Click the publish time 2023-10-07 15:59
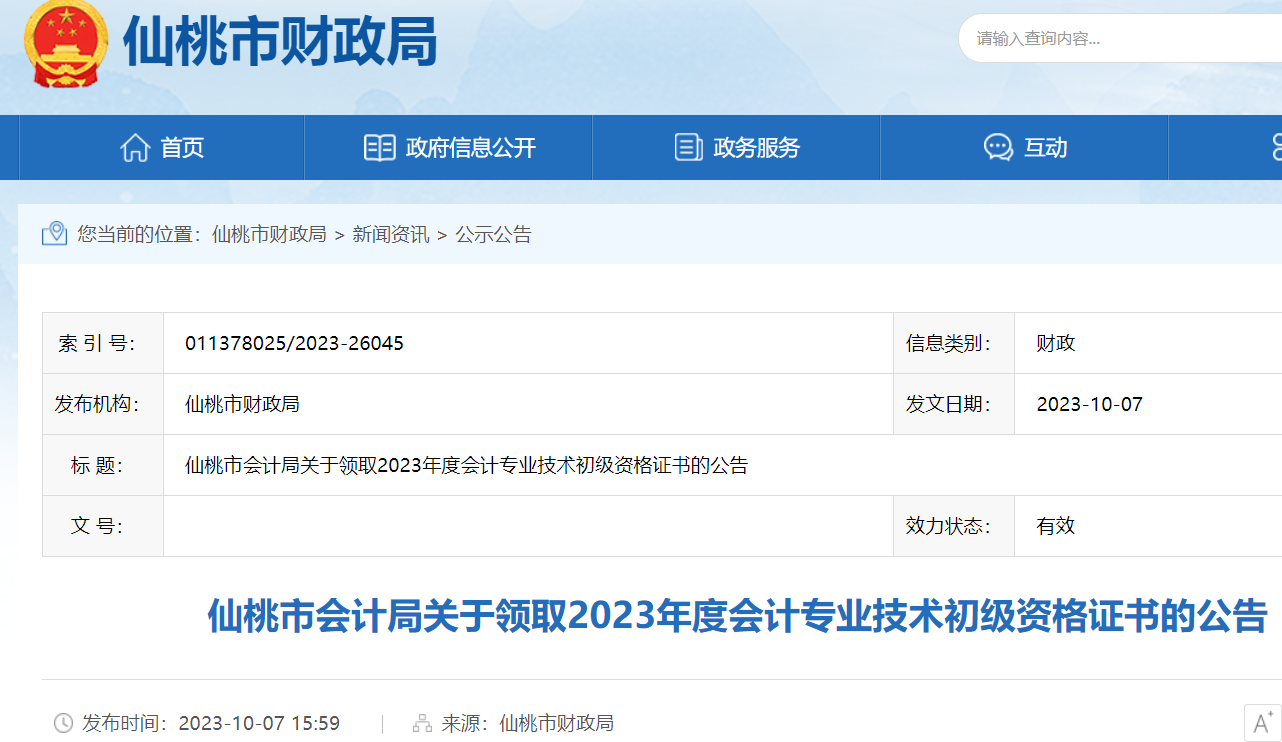The image size is (1282, 742). point(259,723)
